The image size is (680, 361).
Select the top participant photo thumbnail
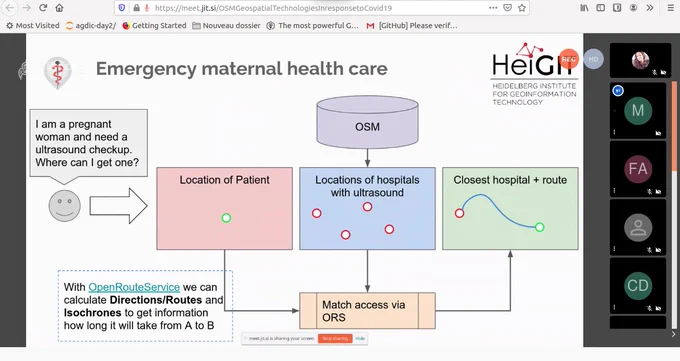point(640,60)
